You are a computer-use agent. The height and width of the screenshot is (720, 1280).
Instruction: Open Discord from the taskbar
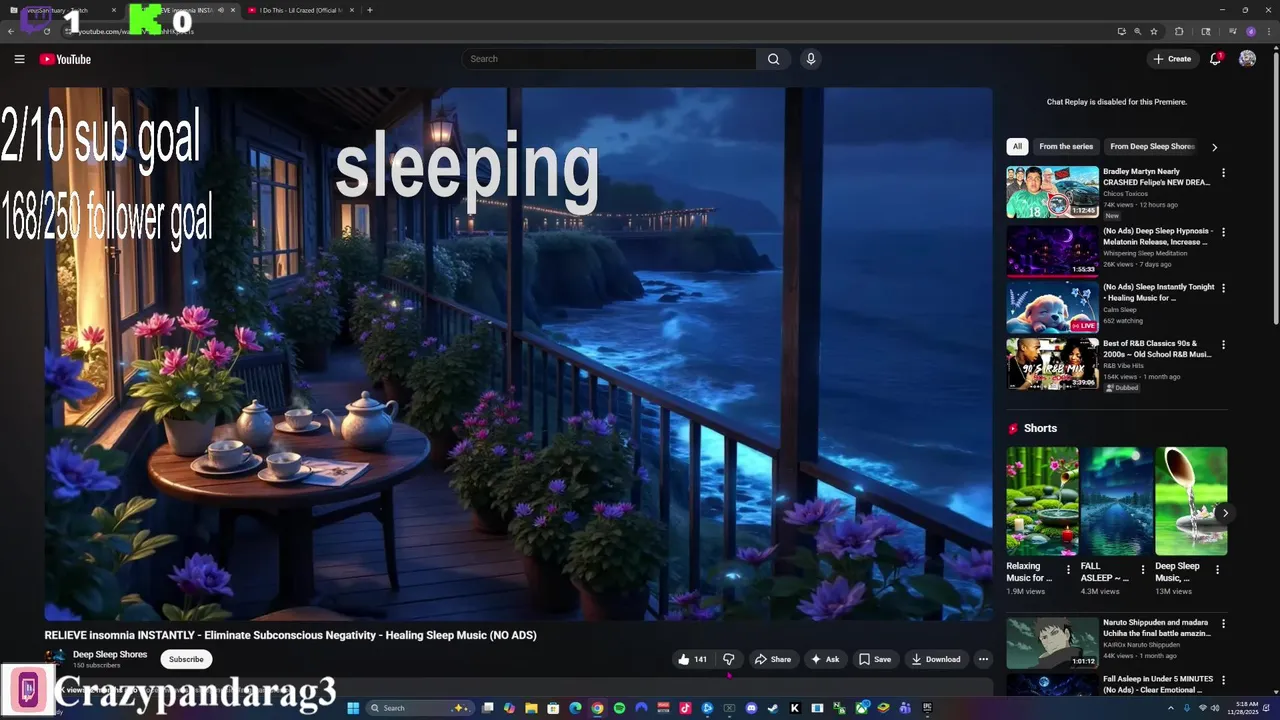tap(751, 708)
